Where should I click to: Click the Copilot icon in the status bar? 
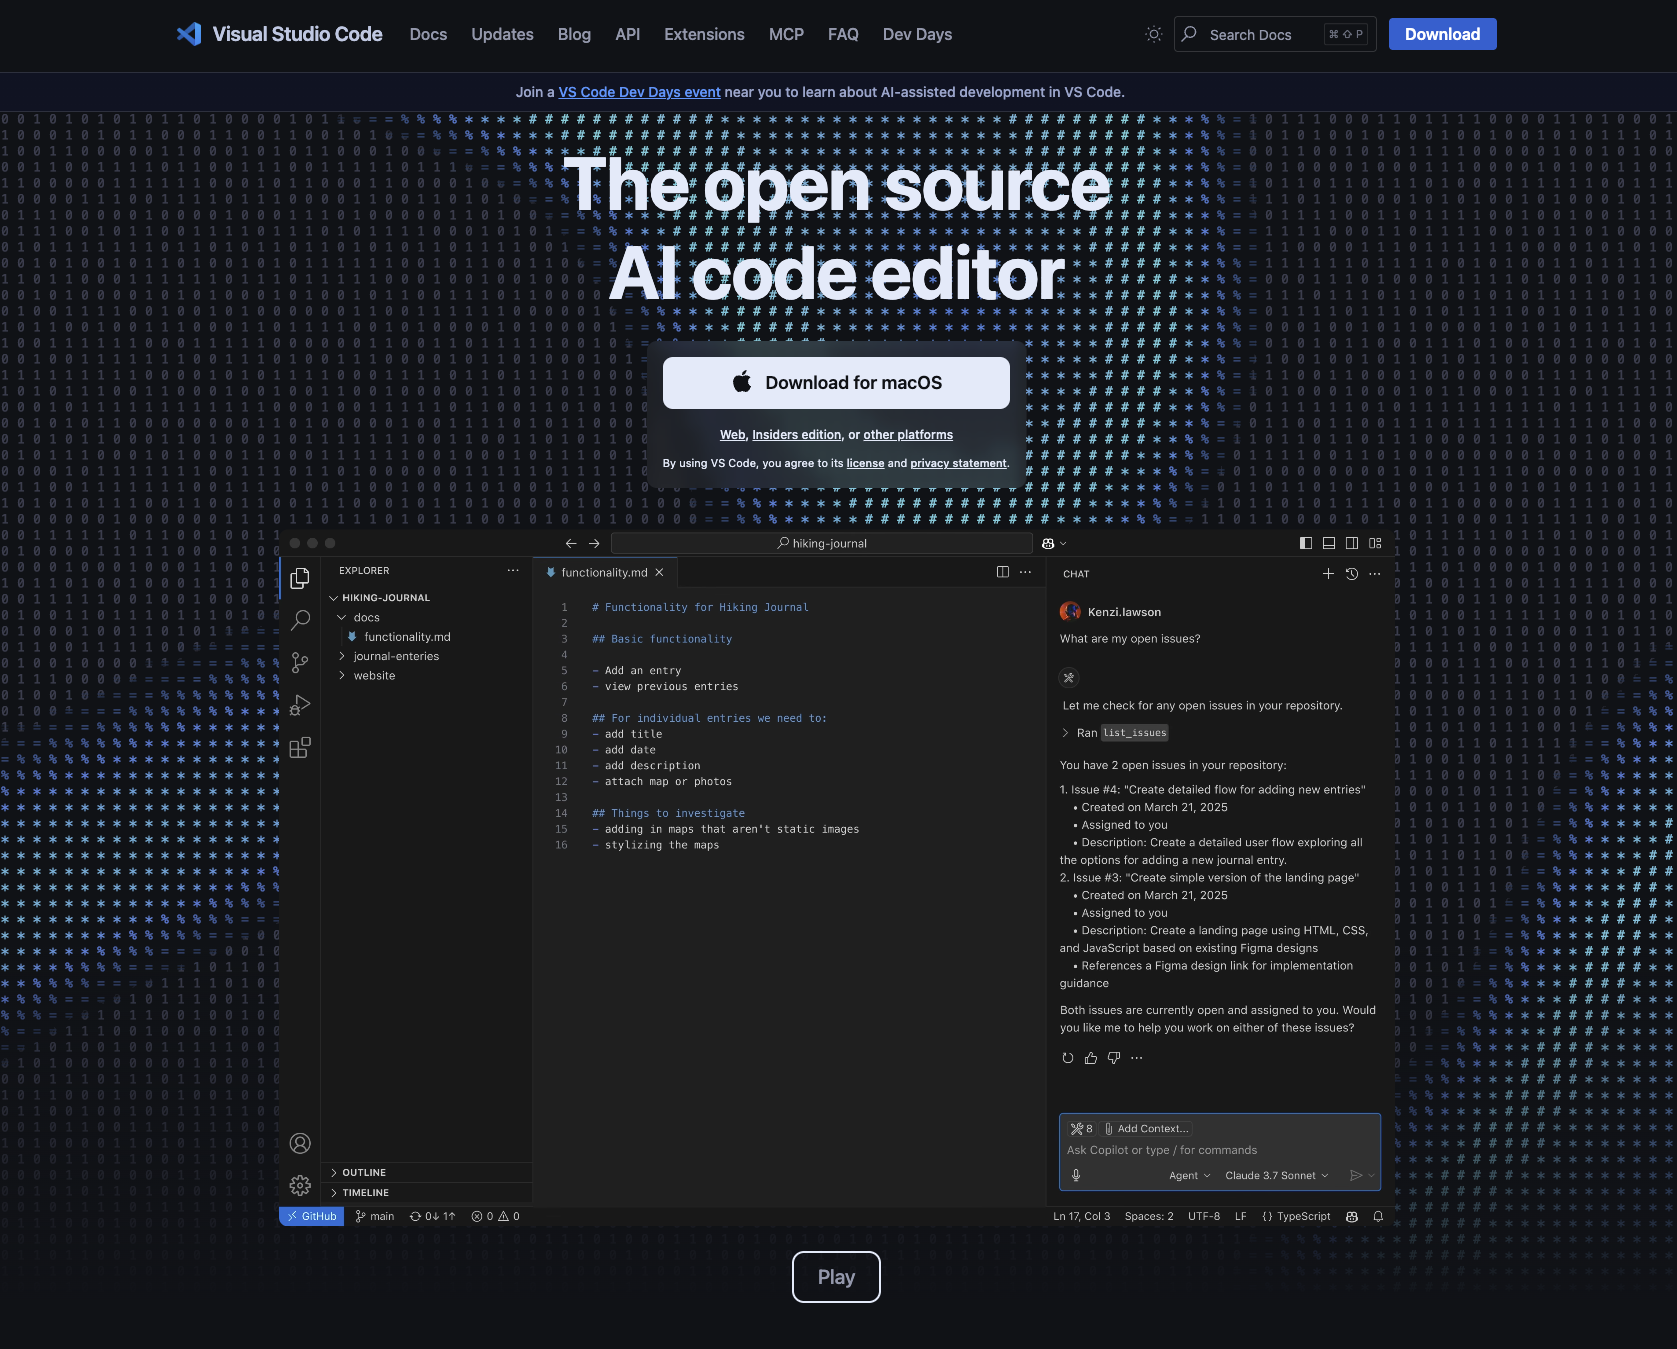[1352, 1216]
